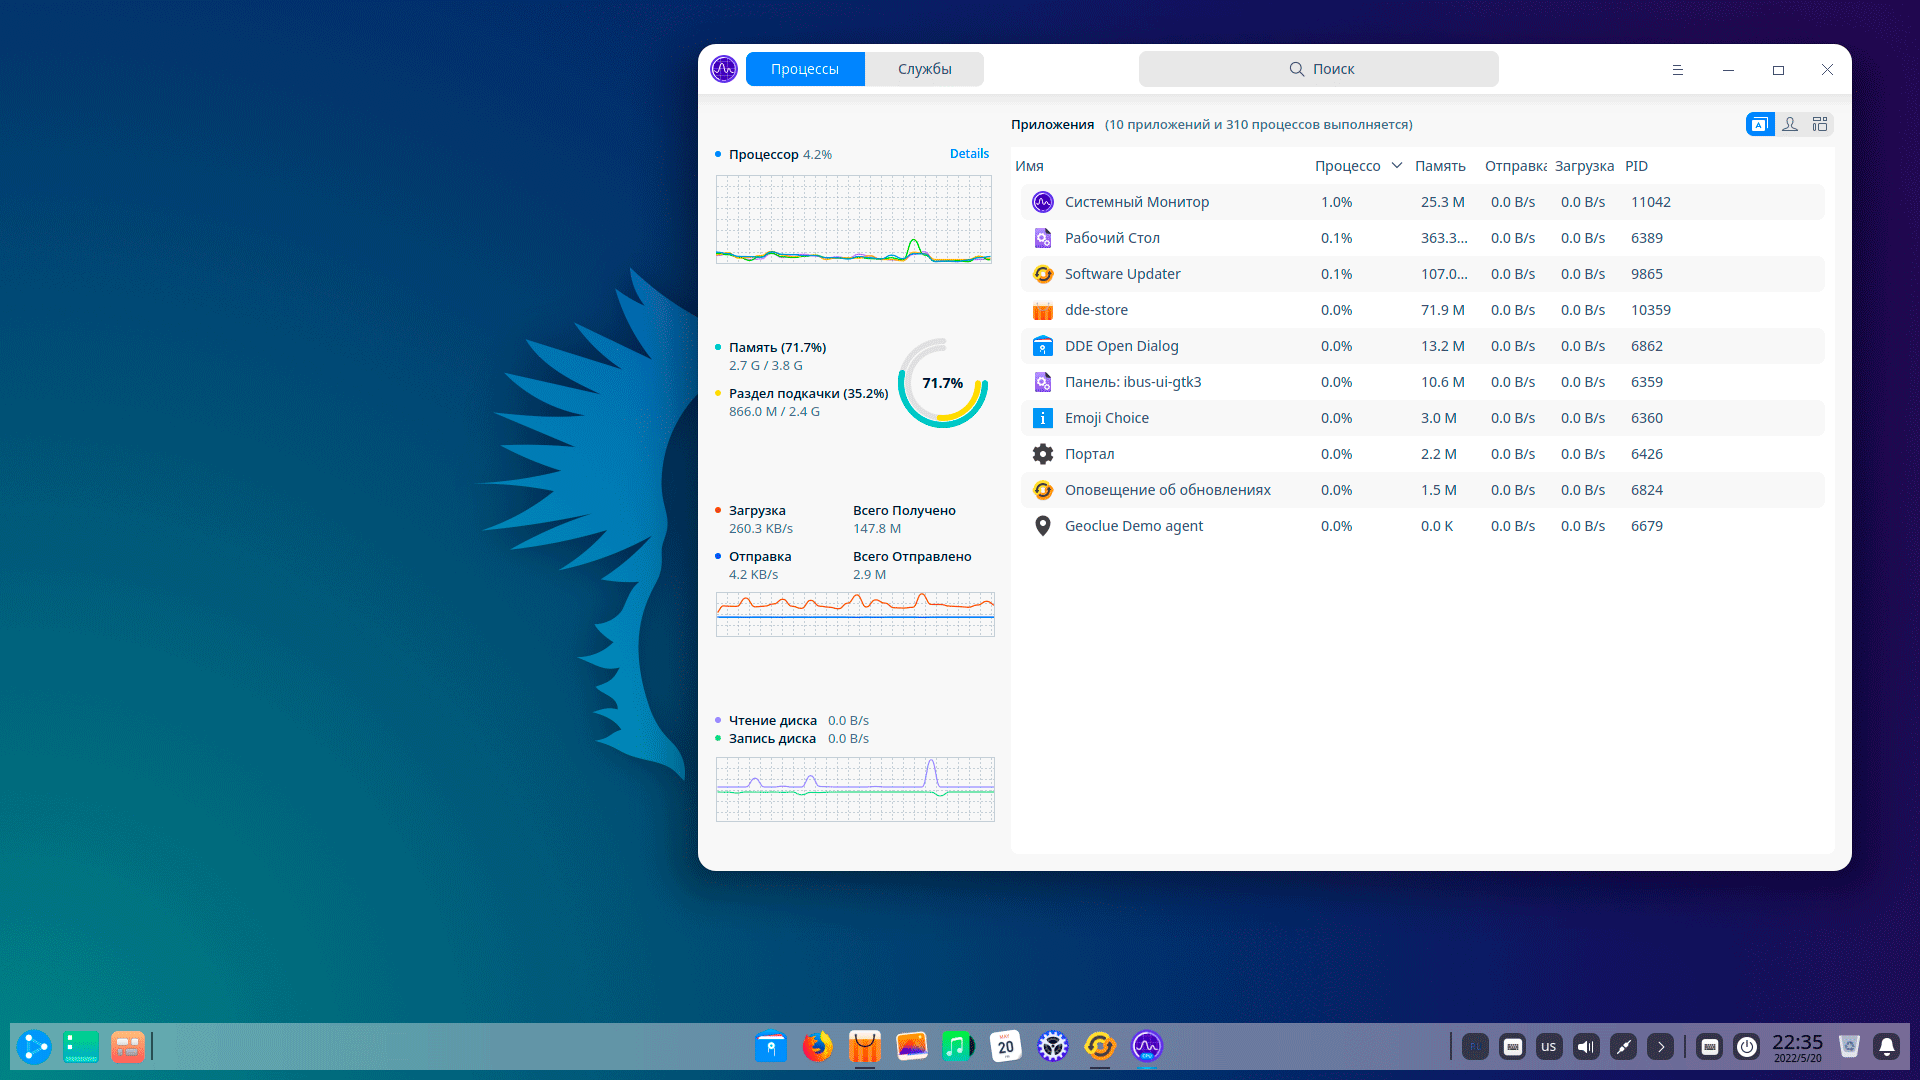
Task: Open Firefox from the dock
Action: point(817,1047)
